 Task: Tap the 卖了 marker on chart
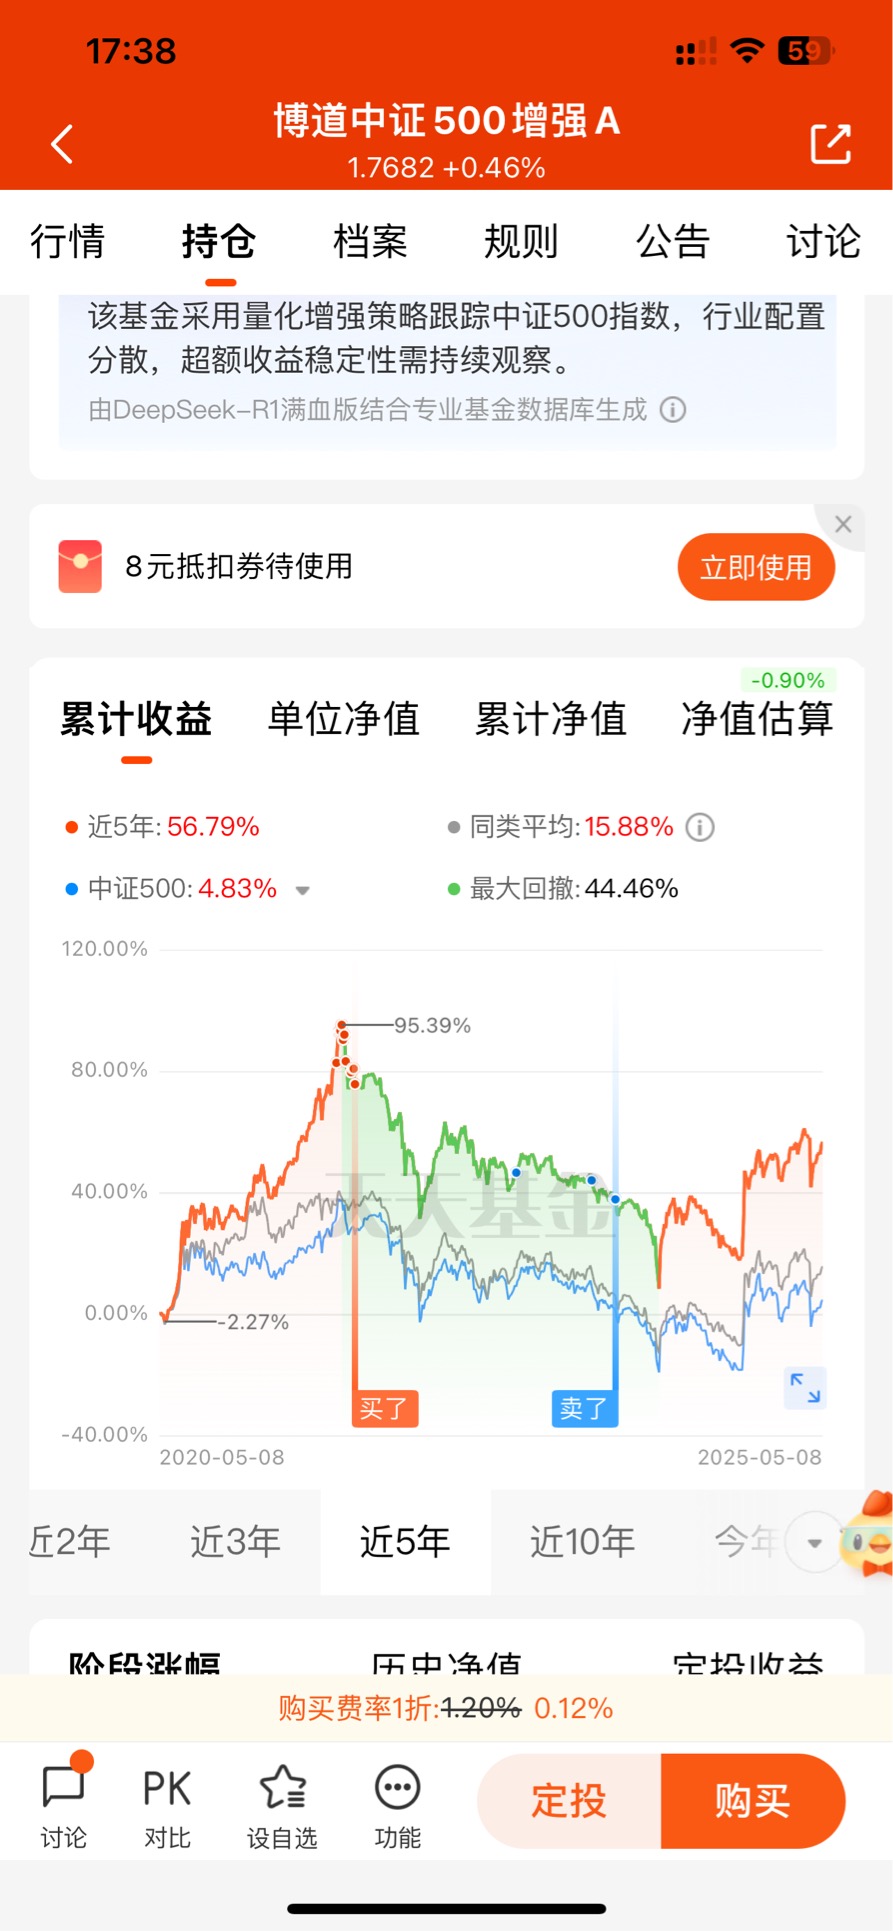click(585, 1408)
